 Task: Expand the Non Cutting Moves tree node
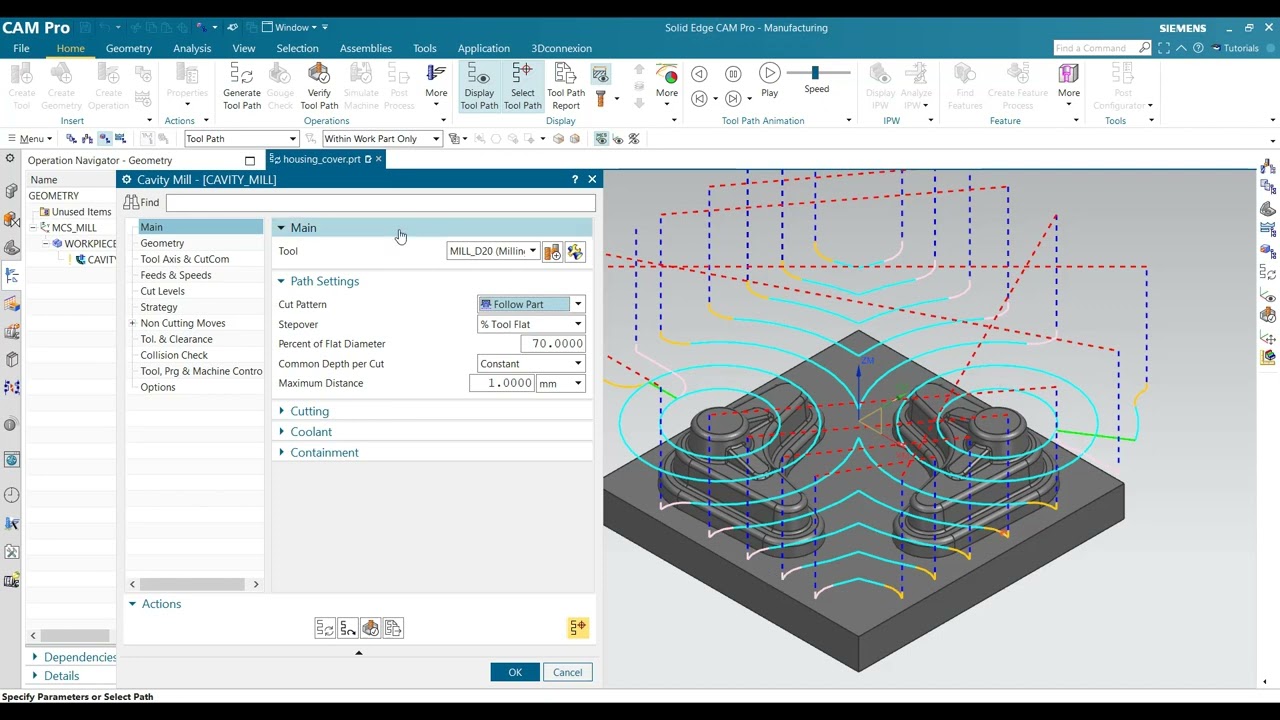[132, 323]
